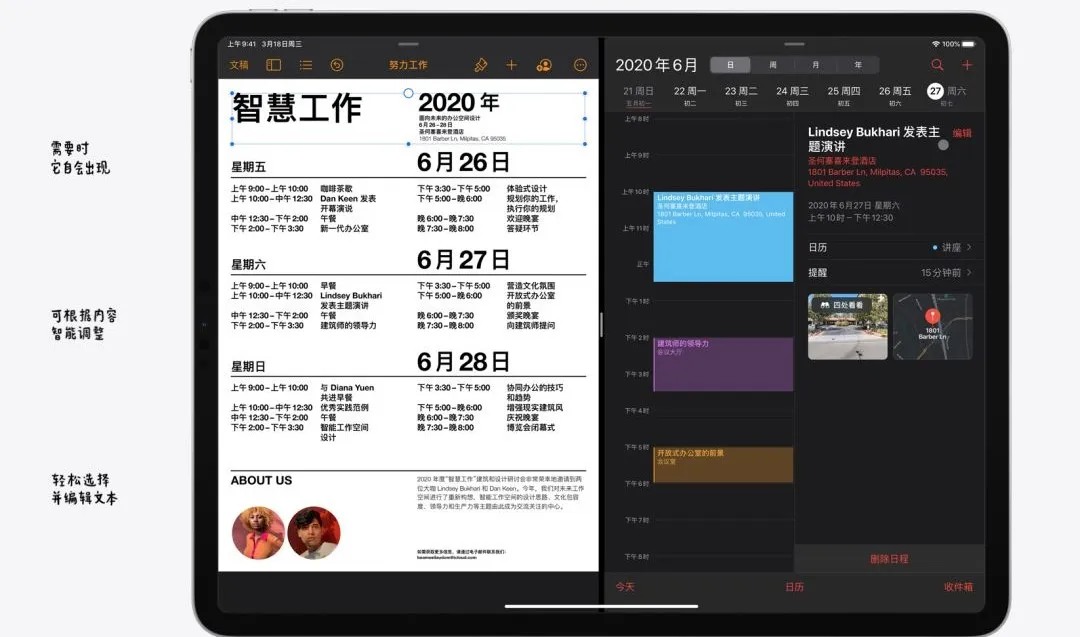This screenshot has width=1080, height=637.
Task: Tap the search icon in Calendar
Action: pos(937,62)
